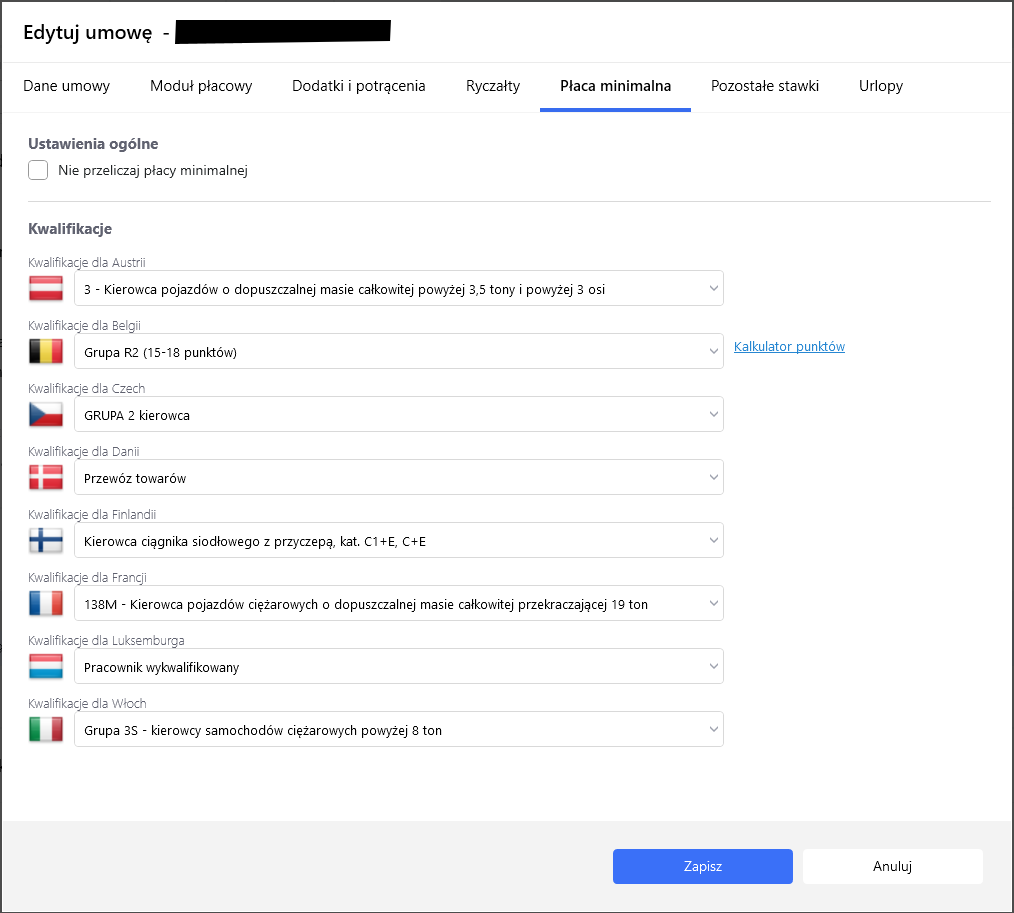Click the Belgium flag icon
Image resolution: width=1014 pixels, height=913 pixels.
click(46, 352)
